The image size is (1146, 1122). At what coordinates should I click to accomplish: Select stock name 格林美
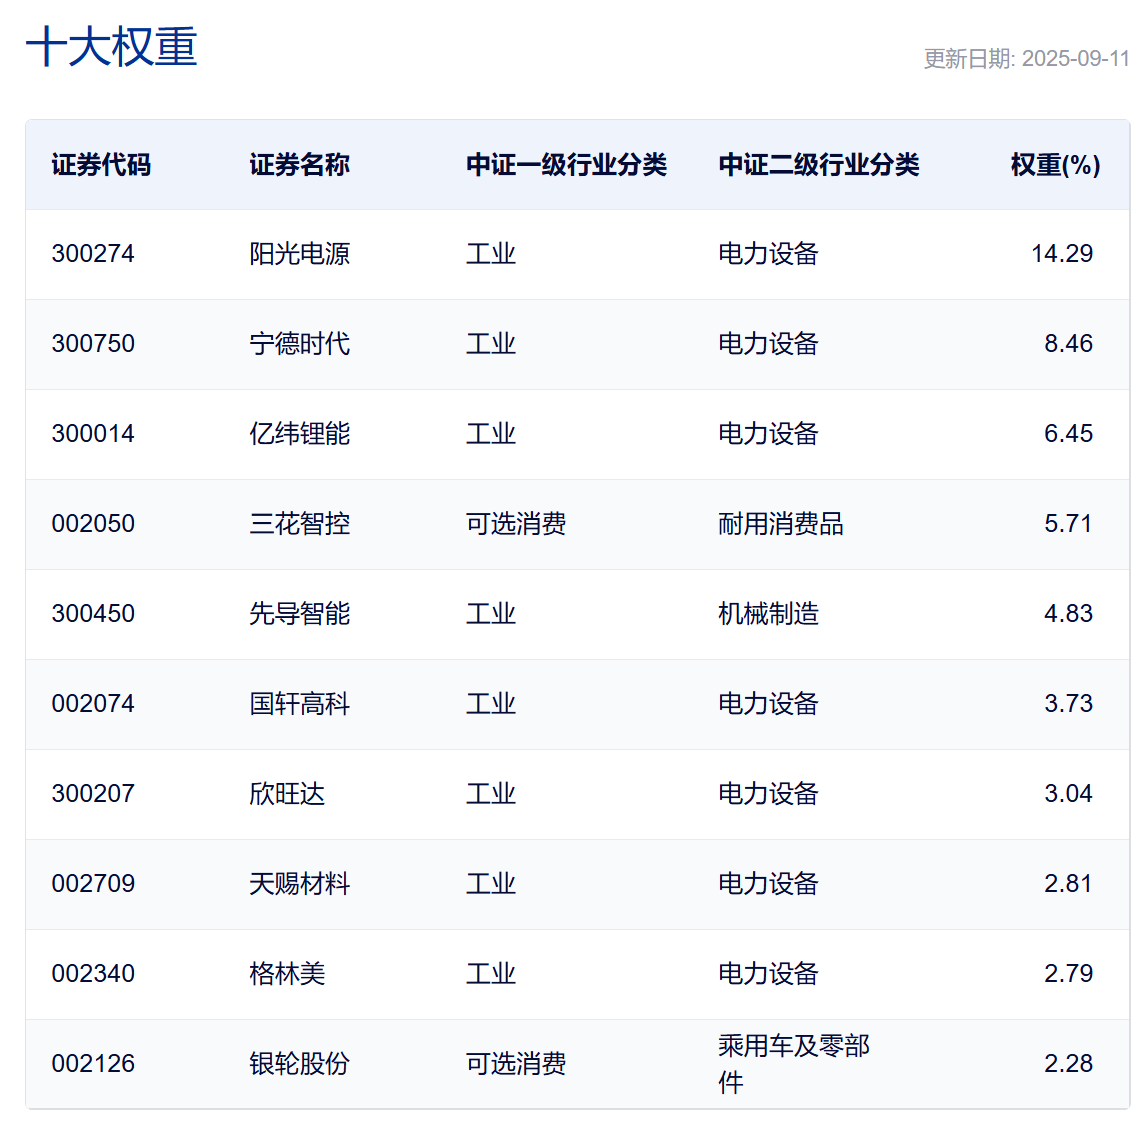pos(287,974)
